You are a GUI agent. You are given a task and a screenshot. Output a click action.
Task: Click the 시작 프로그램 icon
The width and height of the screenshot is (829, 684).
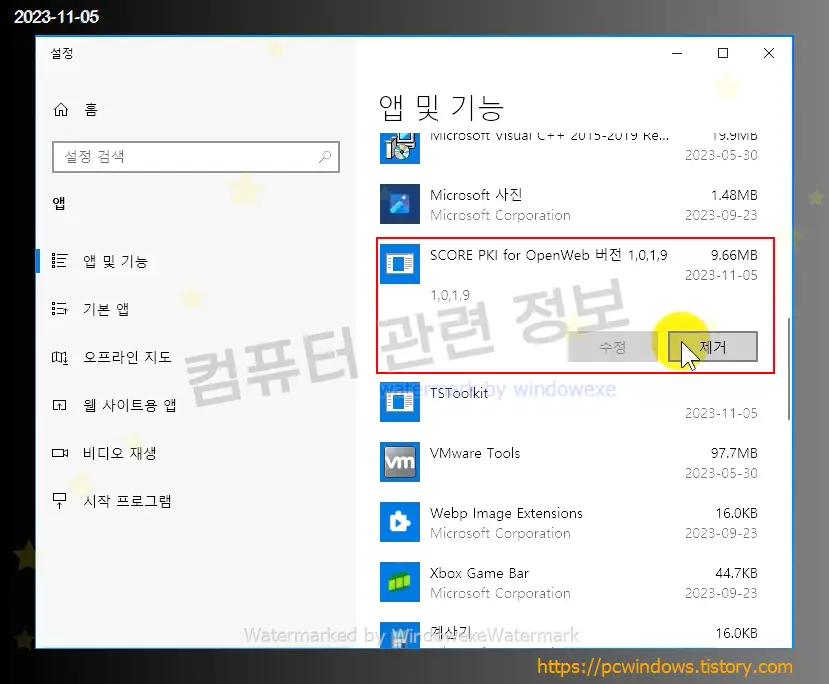click(59, 501)
